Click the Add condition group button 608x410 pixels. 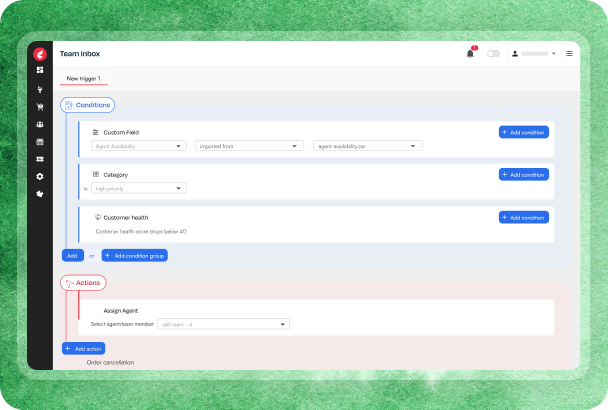[x=134, y=256]
